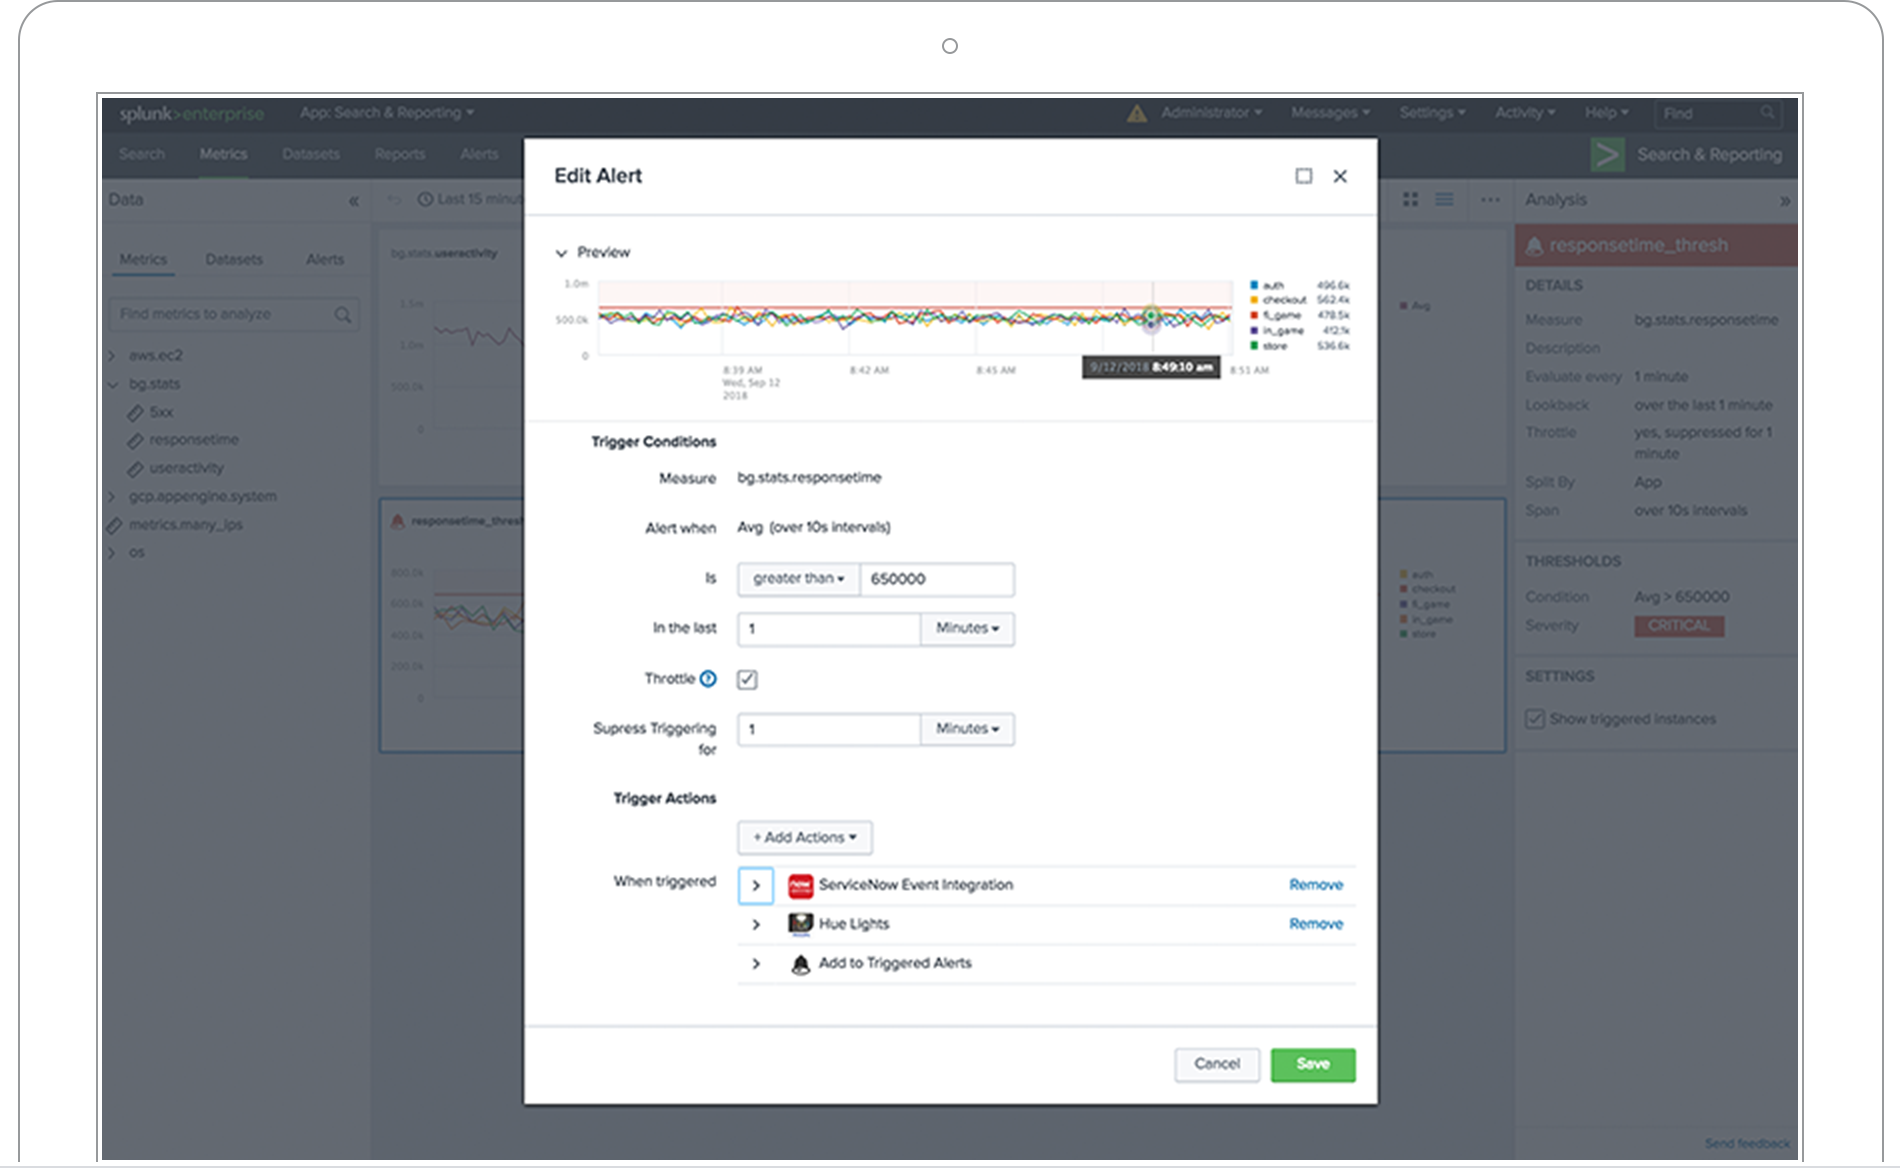This screenshot has width=1900, height=1168.
Task: Click the ServiceNow Event Integration icon
Action: pos(800,885)
